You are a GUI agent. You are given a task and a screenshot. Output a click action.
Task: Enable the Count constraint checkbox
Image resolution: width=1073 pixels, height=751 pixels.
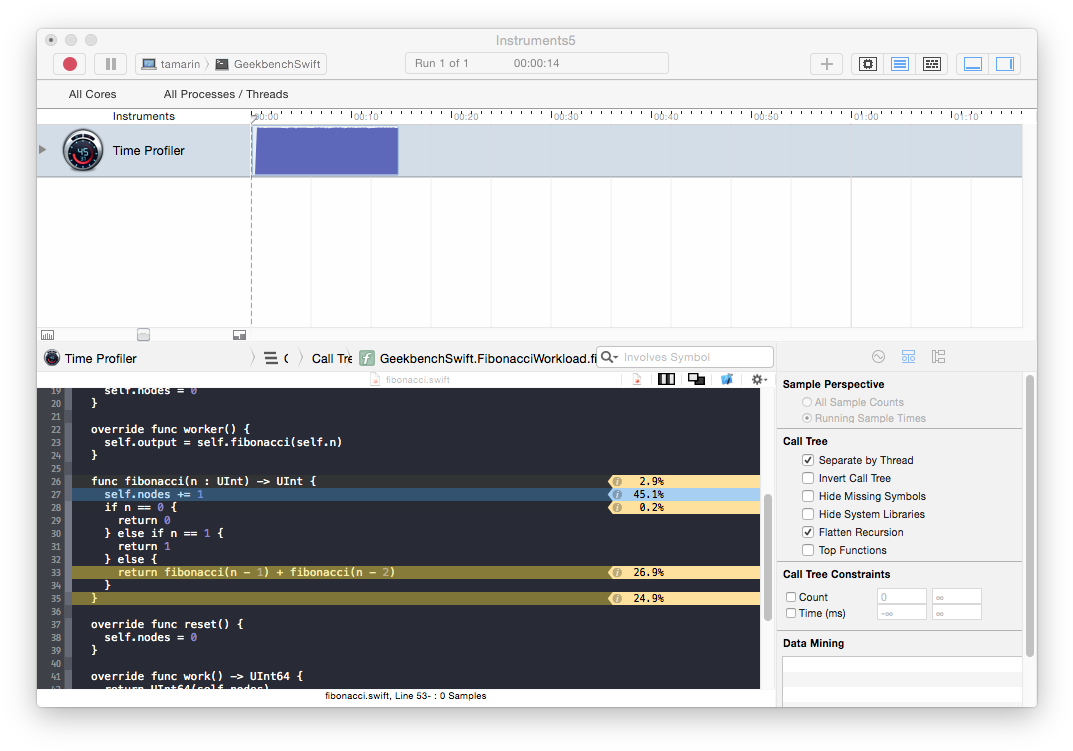click(x=791, y=597)
